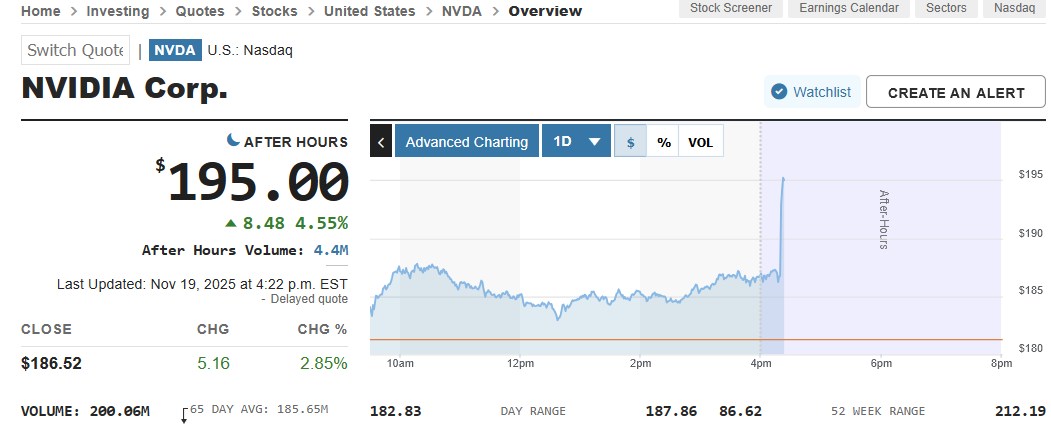
Task: Open the Advanced Charting view
Action: tap(466, 142)
